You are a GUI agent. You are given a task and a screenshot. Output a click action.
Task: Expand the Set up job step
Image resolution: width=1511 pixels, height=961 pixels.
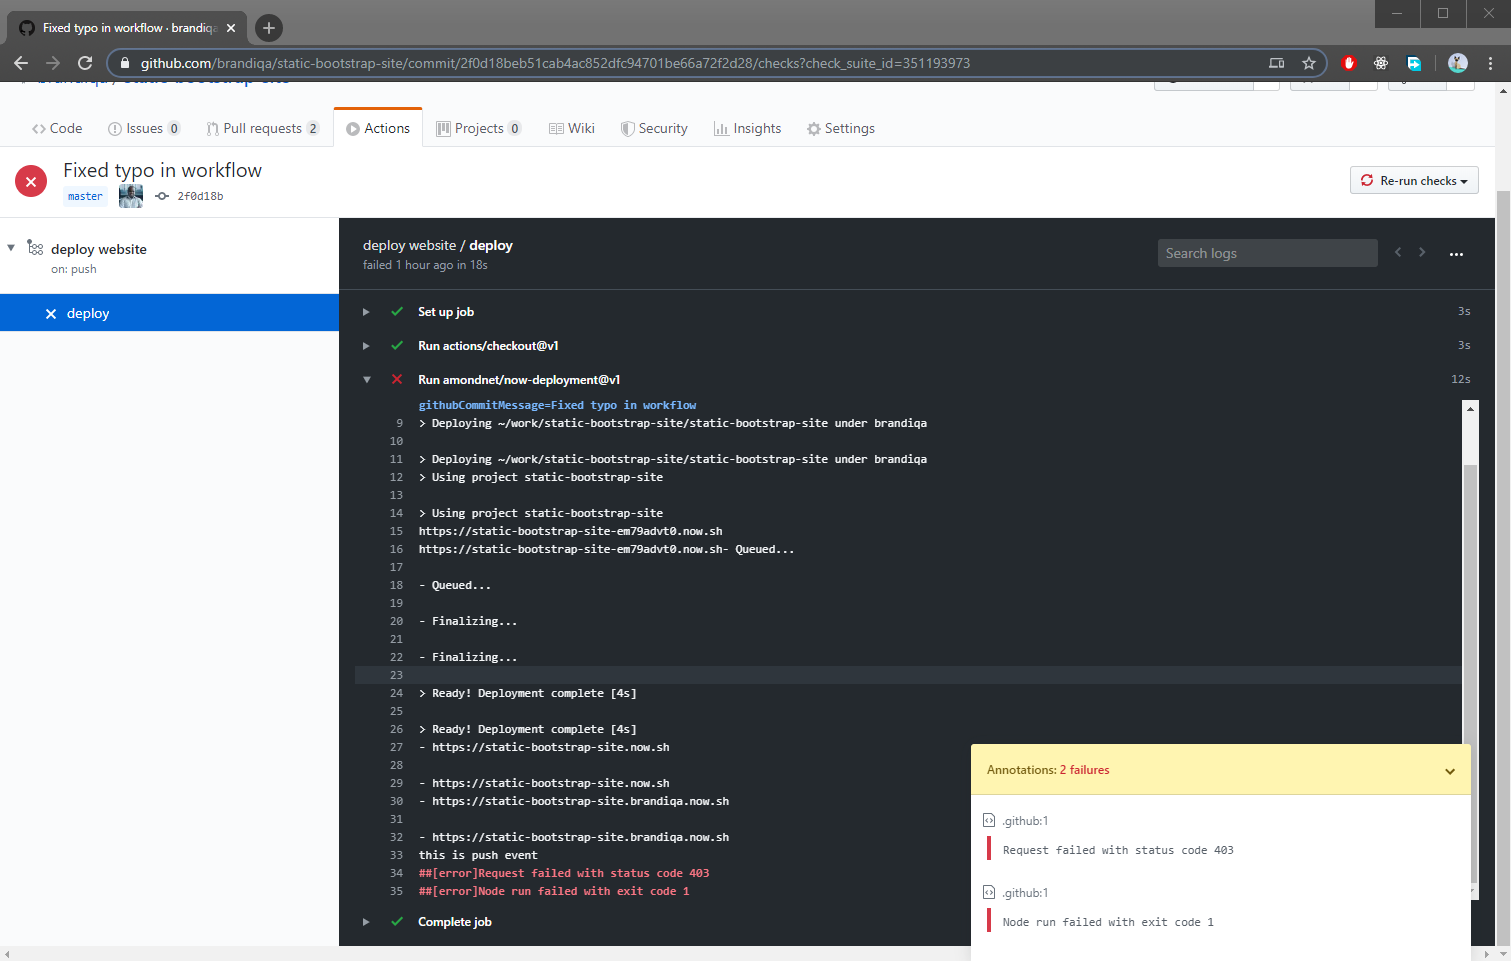[x=366, y=312]
